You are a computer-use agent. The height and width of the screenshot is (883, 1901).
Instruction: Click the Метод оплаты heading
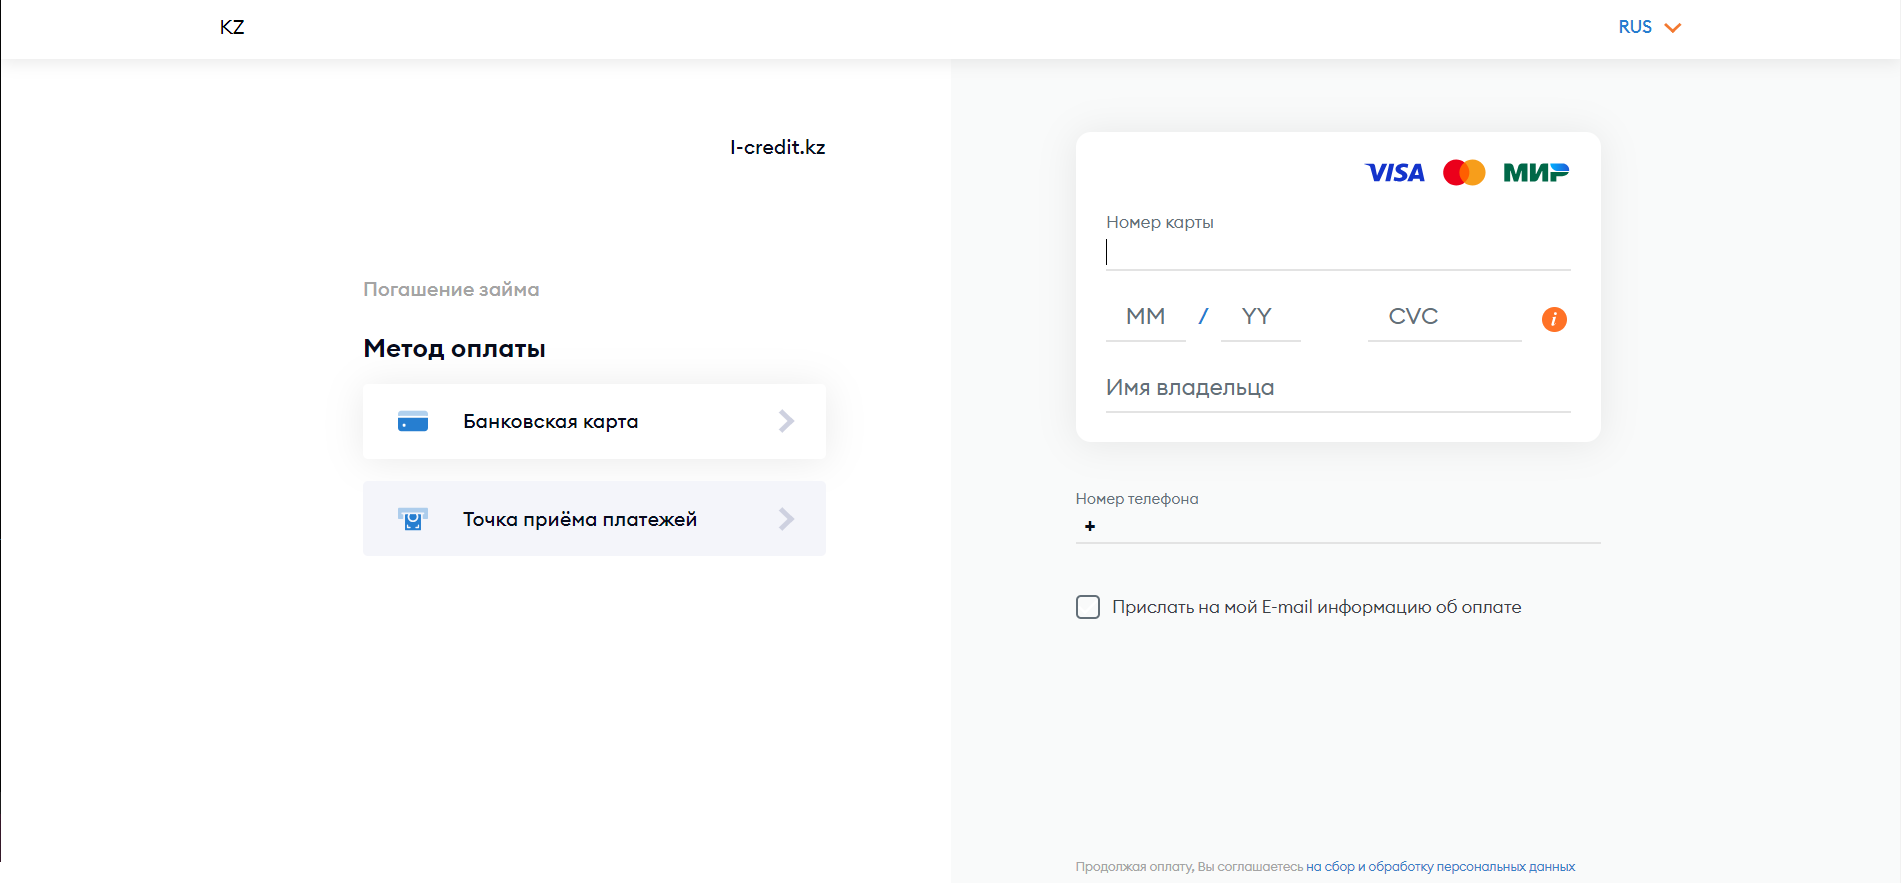tap(454, 349)
